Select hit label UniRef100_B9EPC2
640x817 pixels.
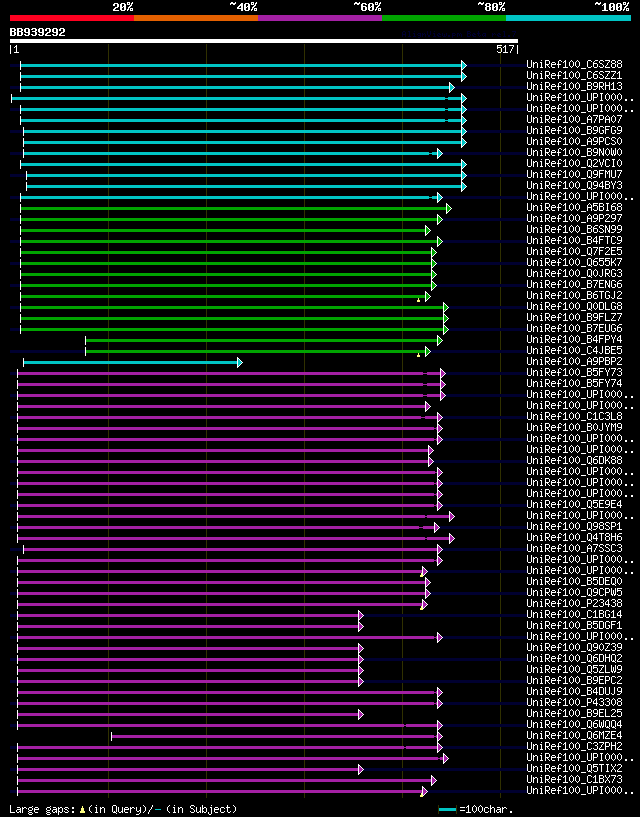(x=574, y=680)
